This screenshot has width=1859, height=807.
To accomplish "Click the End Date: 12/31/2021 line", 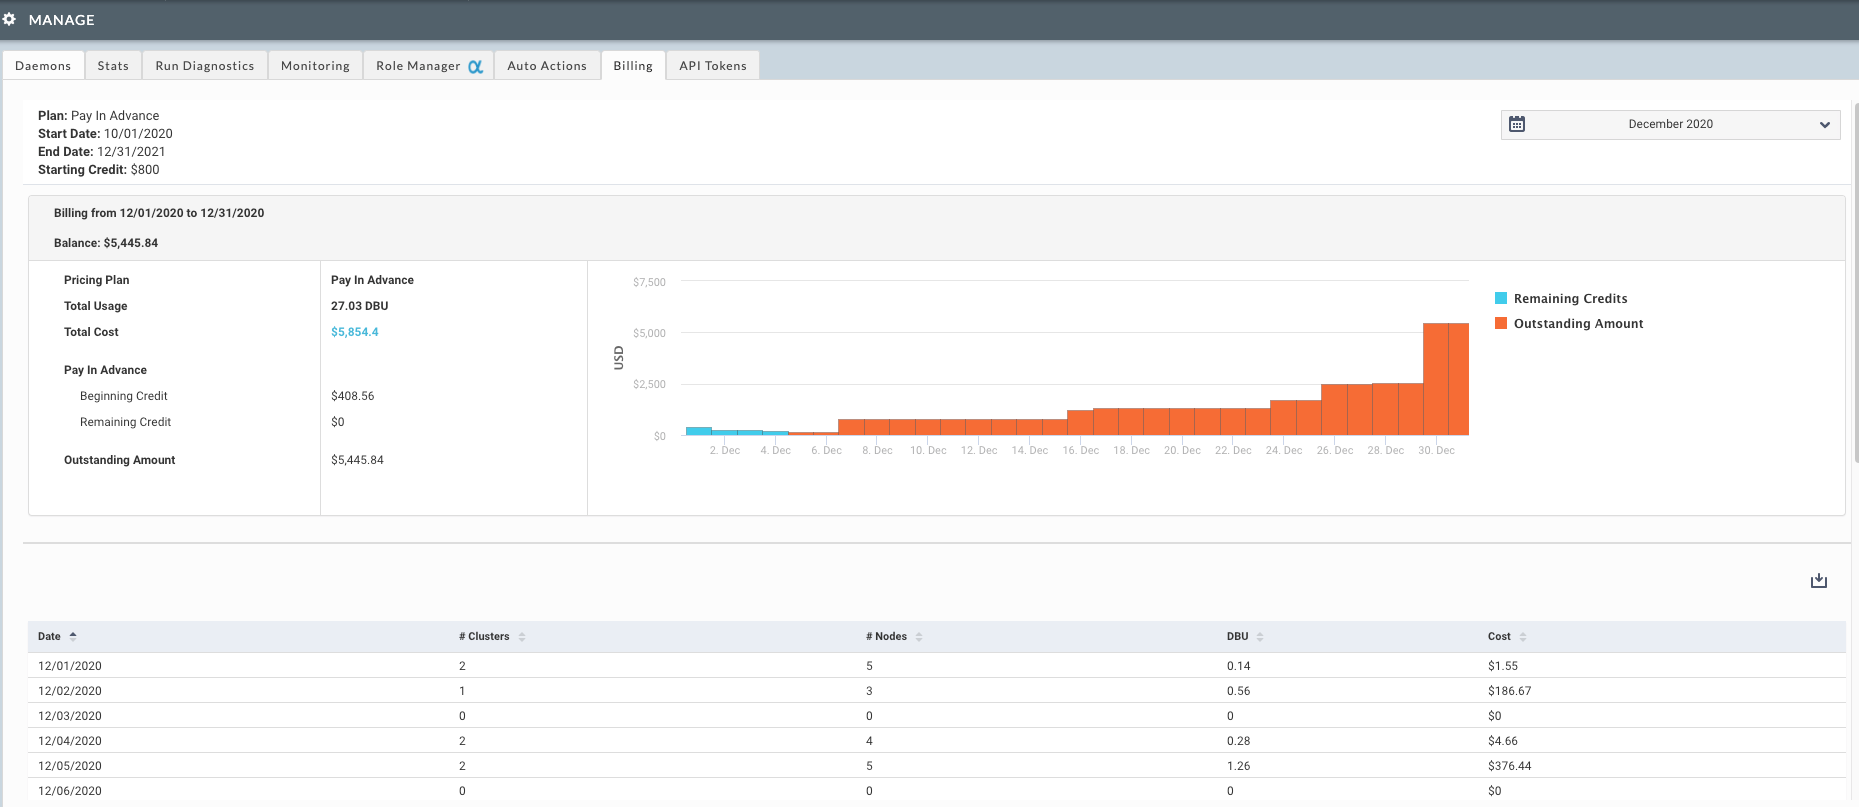I will pos(102,152).
